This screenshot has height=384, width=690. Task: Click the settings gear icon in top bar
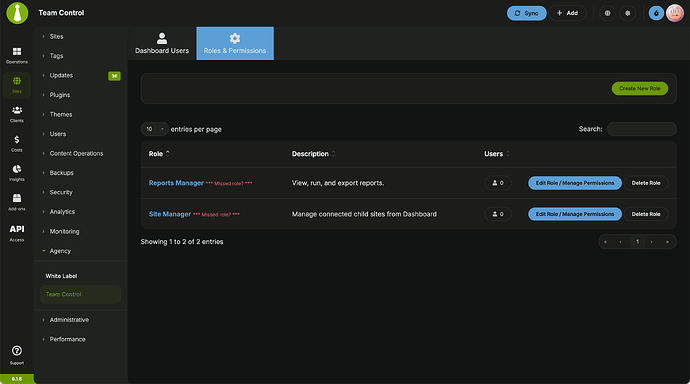coord(628,13)
